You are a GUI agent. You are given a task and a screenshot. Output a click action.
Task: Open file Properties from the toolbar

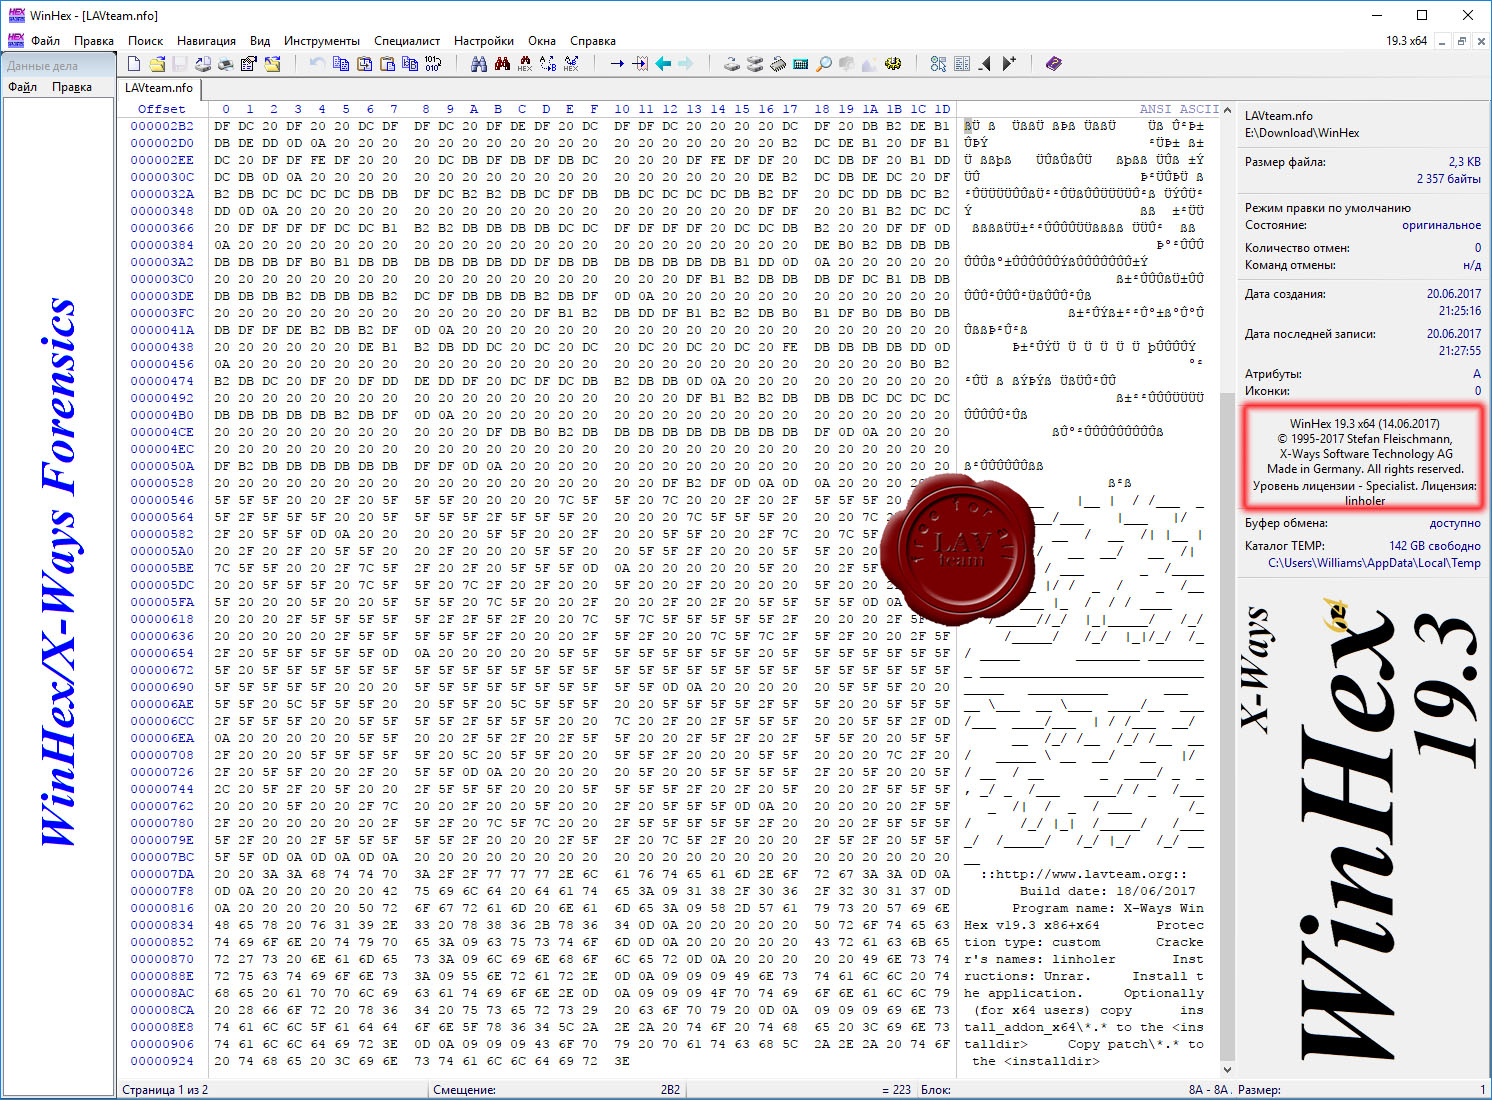pos(249,64)
